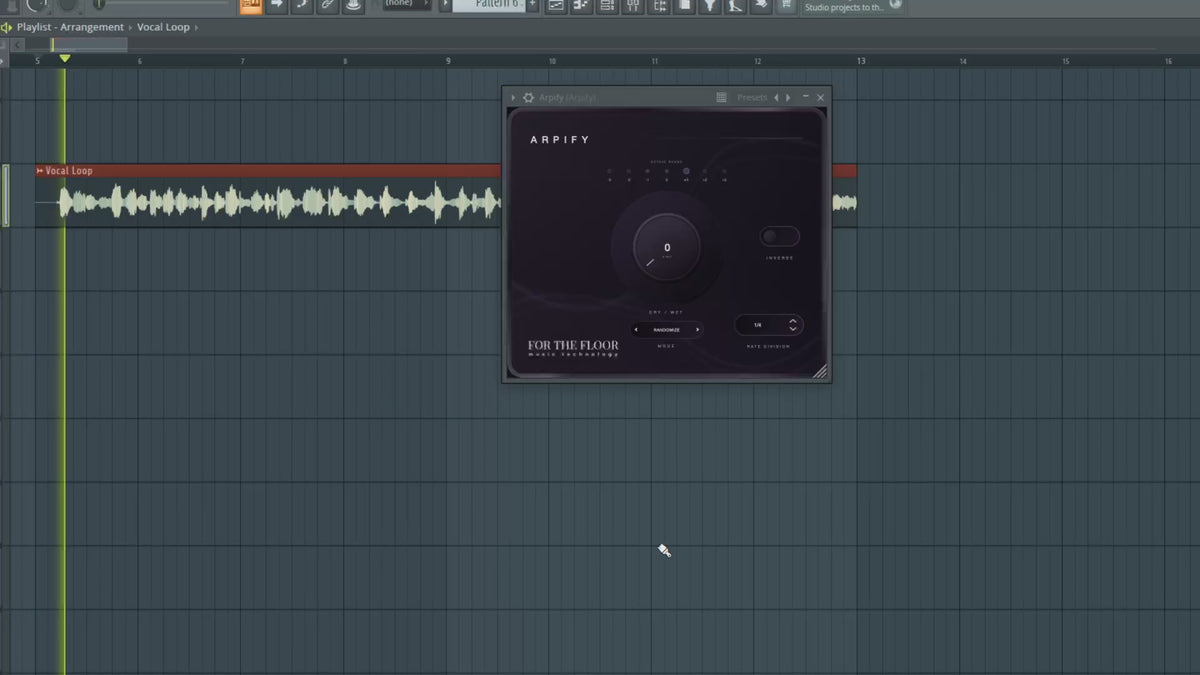Image resolution: width=1200 pixels, height=675 pixels.
Task: Open the Playlist view from the toolbar
Action: [556, 6]
